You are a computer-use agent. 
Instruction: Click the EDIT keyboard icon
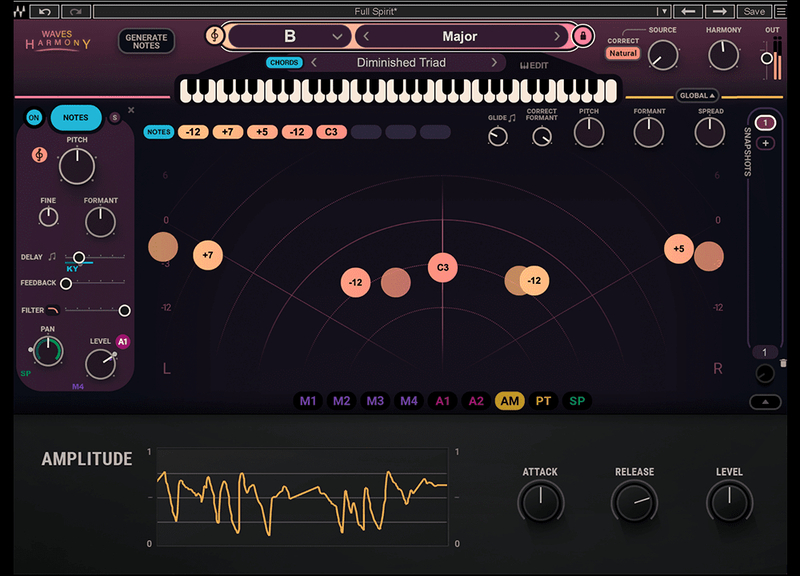pyautogui.click(x=534, y=65)
